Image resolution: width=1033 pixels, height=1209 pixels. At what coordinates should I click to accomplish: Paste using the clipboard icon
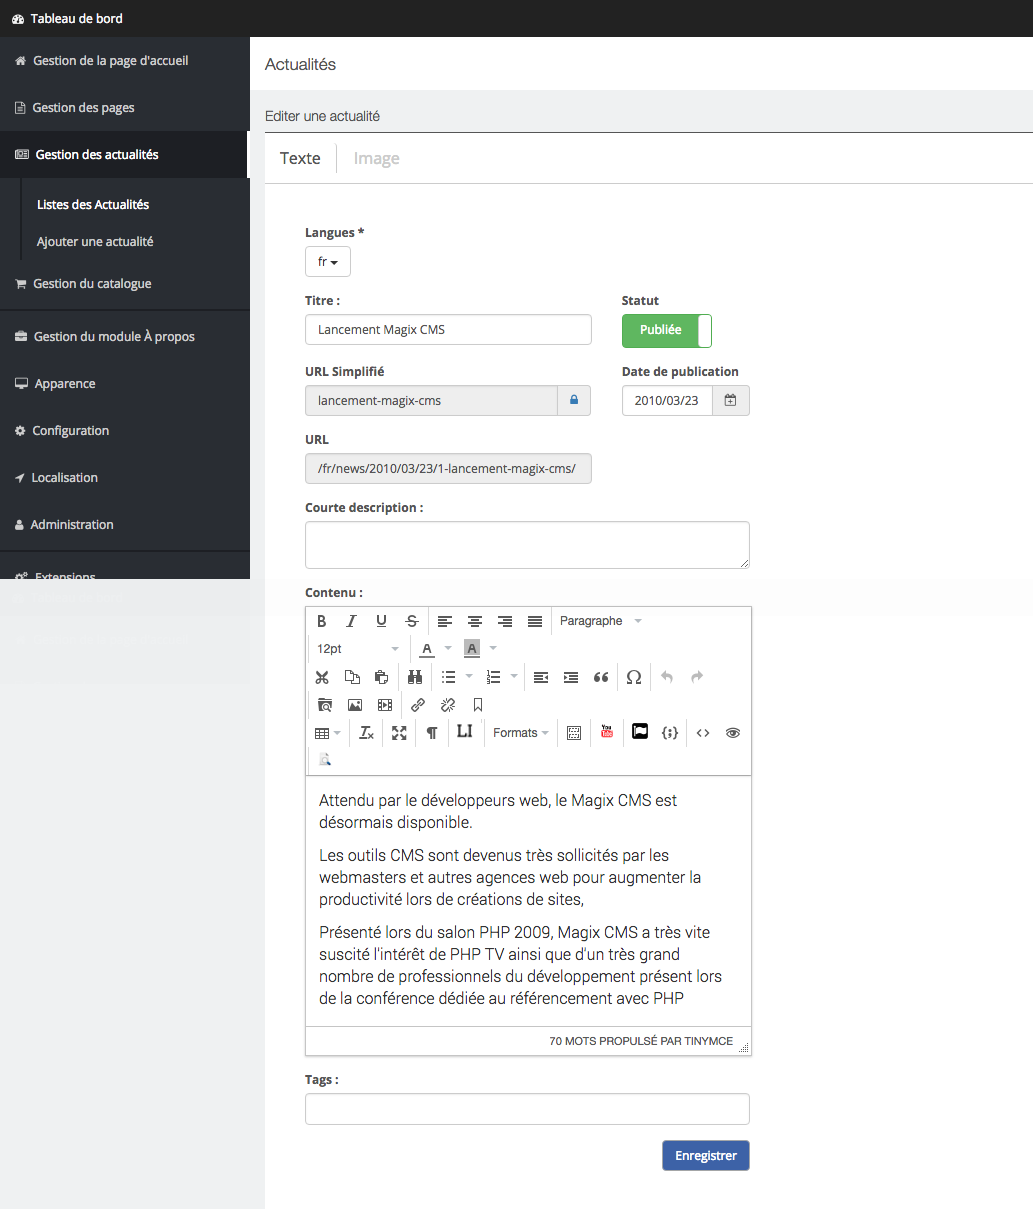381,677
